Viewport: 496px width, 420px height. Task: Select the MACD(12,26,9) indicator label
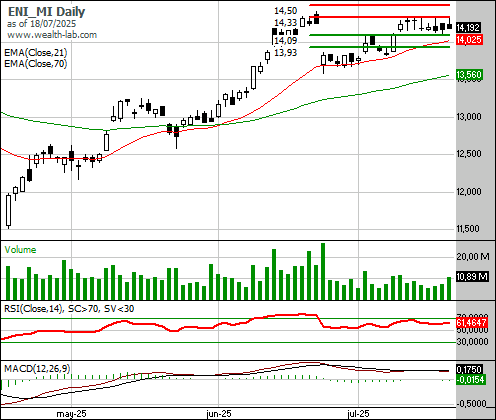tap(37, 368)
